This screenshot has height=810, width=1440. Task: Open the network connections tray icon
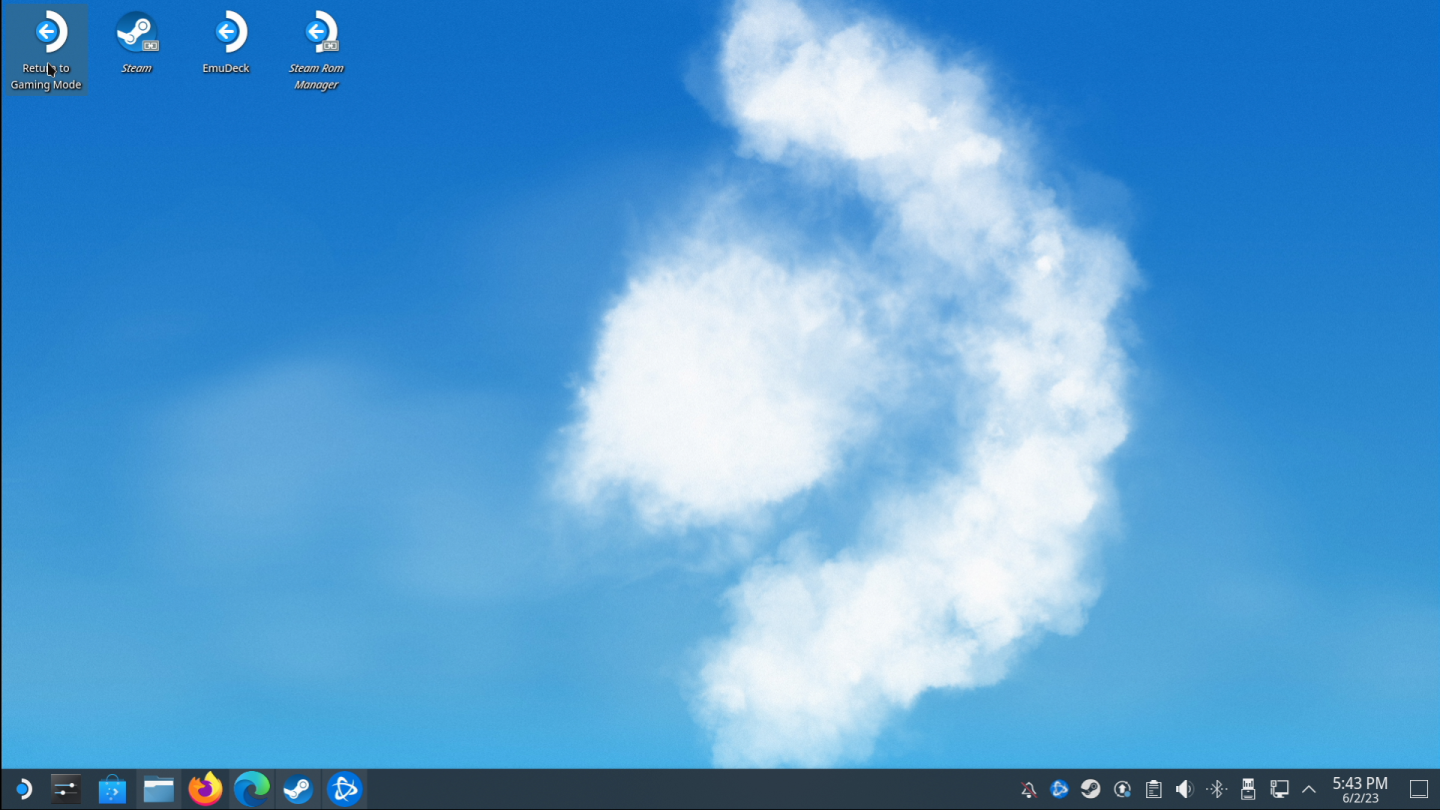click(x=1279, y=790)
